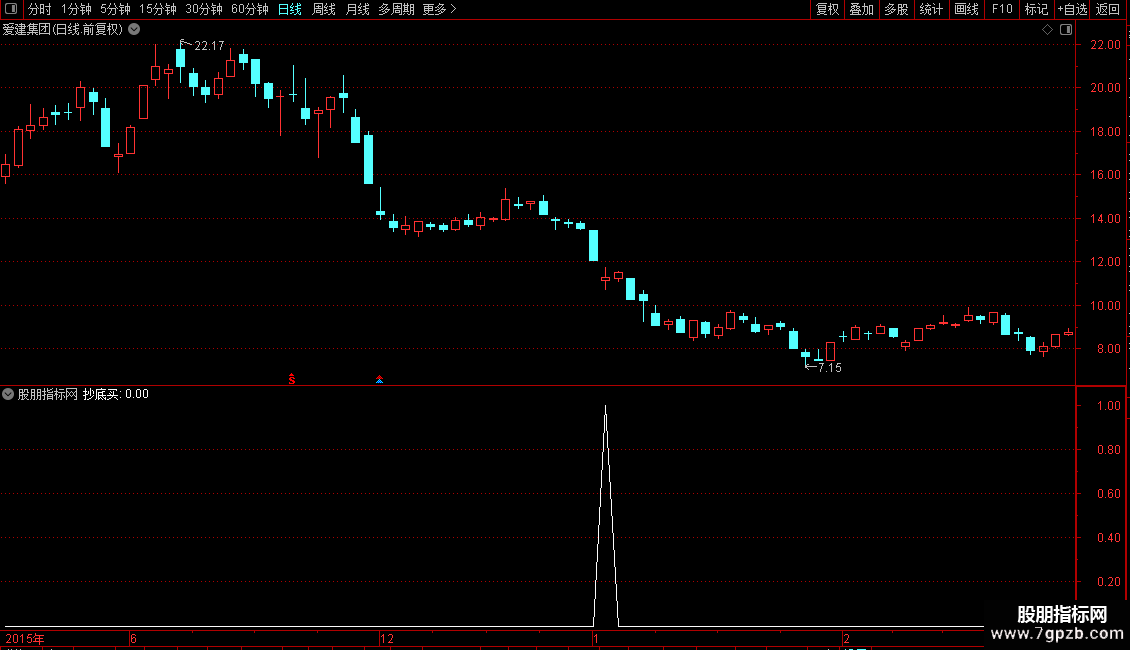Image resolution: width=1130 pixels, height=650 pixels.
Task: Open indicator dropdown beside 股朋指标网
Action: pyautogui.click(x=8, y=394)
